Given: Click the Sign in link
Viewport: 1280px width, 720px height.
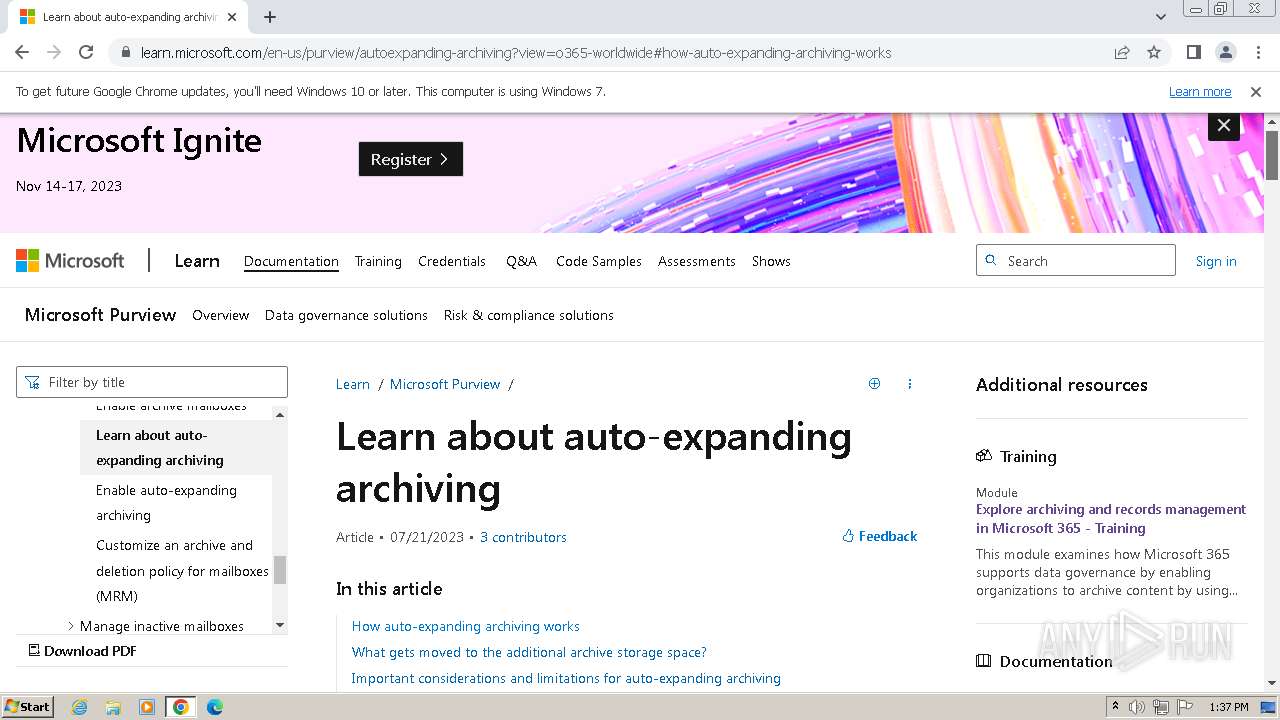Looking at the screenshot, I should (x=1216, y=261).
